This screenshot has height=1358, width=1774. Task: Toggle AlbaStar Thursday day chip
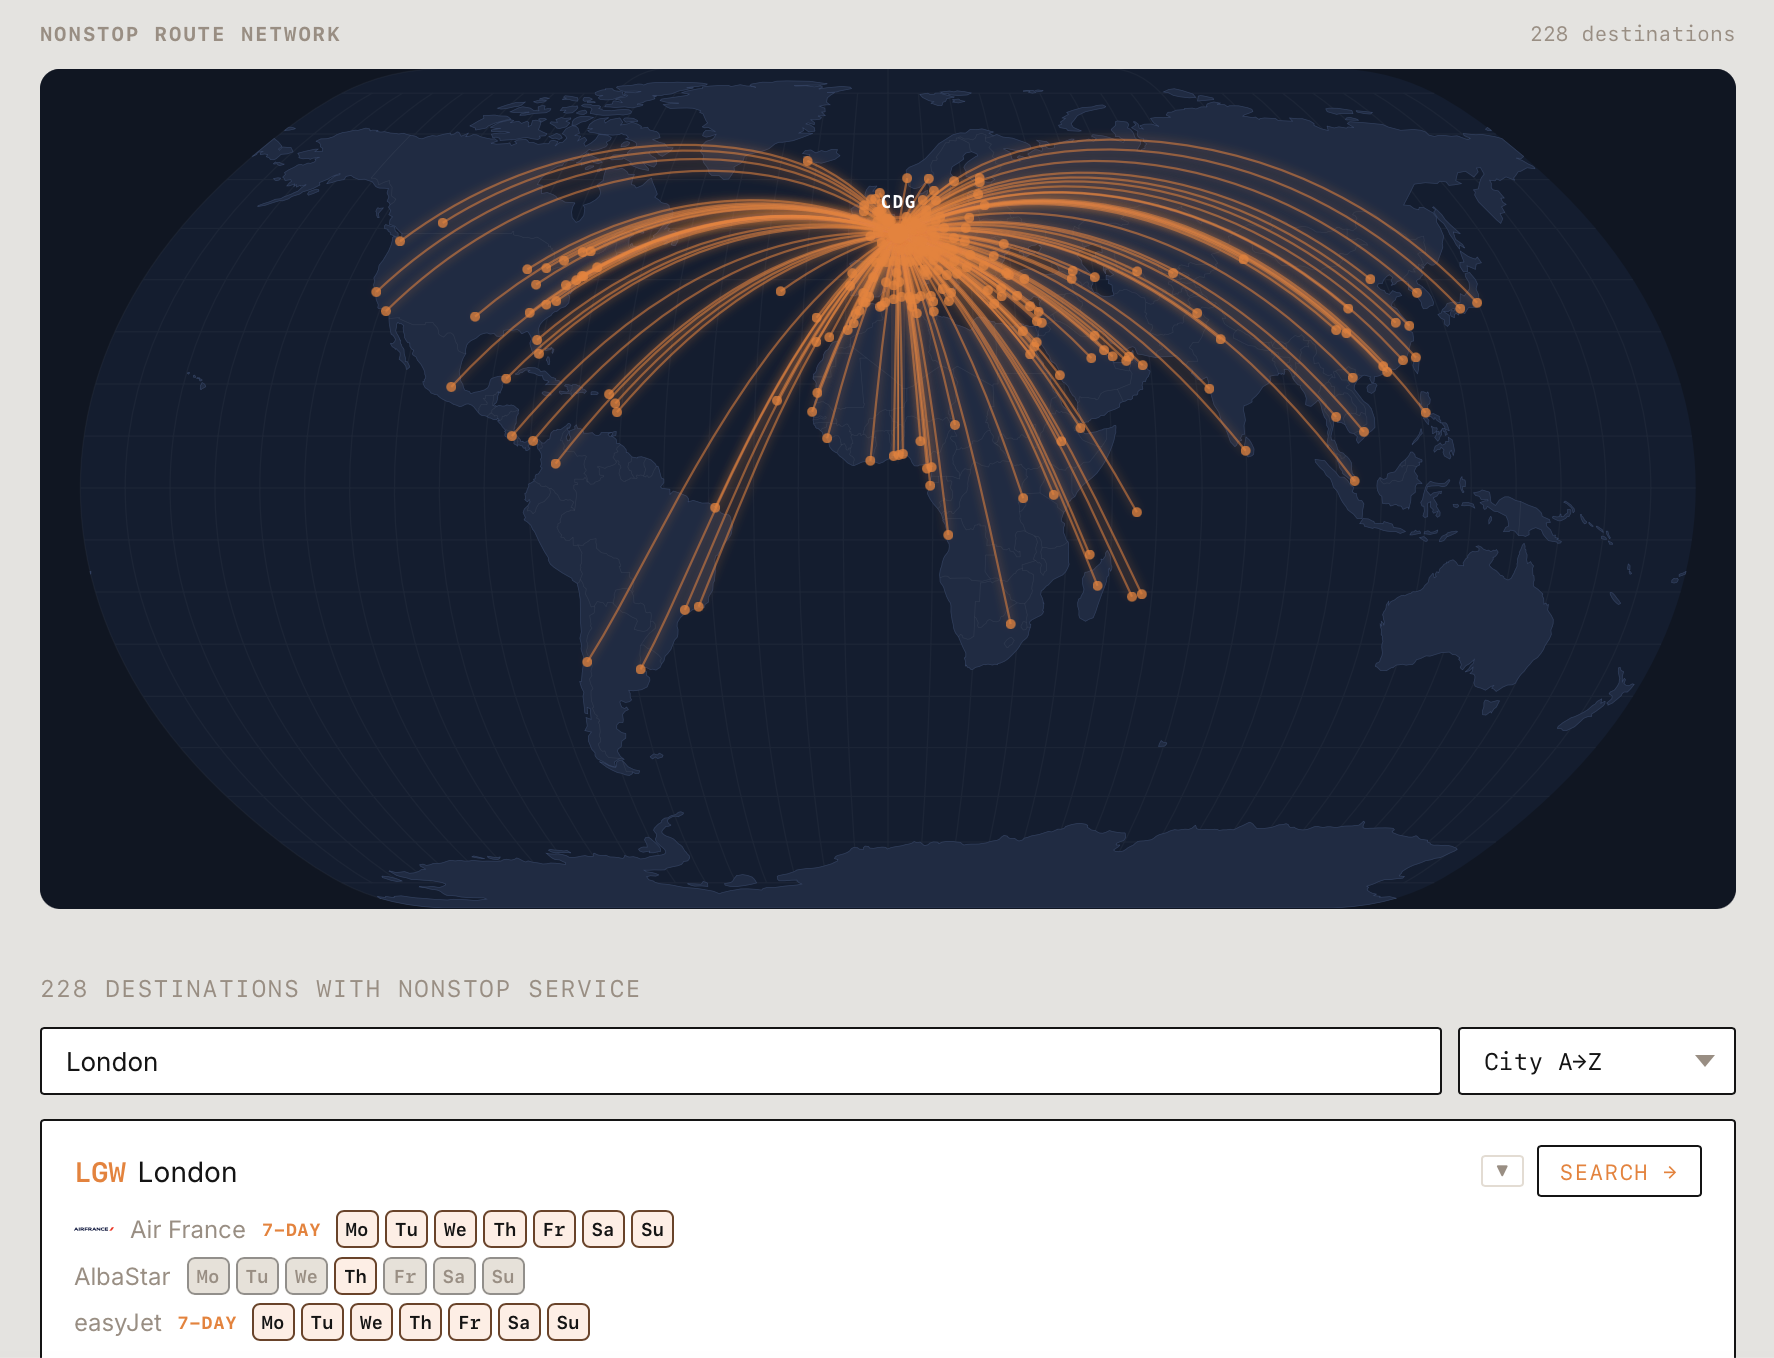pos(355,1277)
